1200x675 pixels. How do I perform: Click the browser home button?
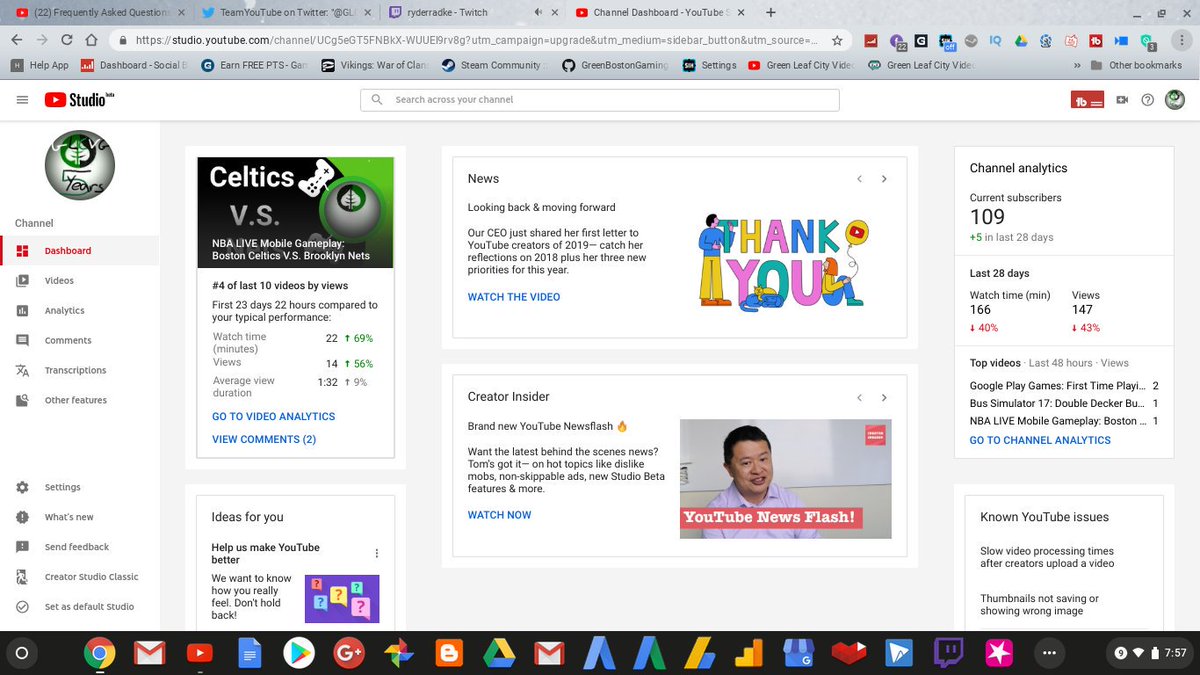tap(91, 41)
